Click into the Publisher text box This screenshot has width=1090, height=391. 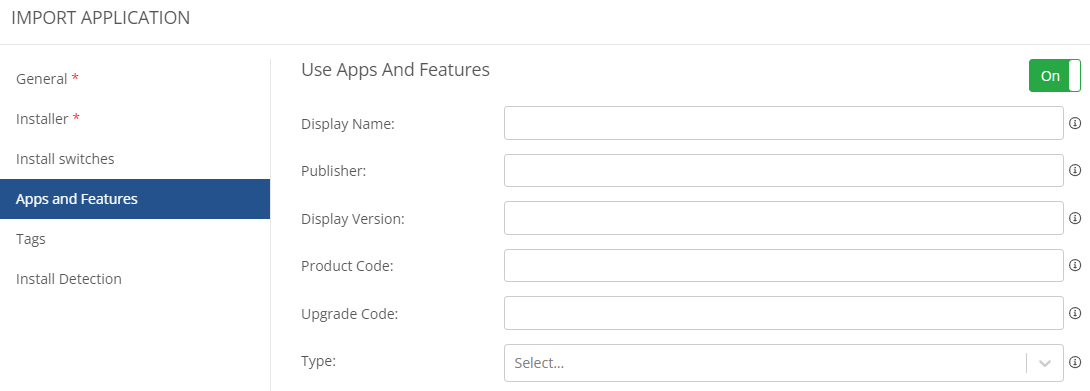point(783,170)
